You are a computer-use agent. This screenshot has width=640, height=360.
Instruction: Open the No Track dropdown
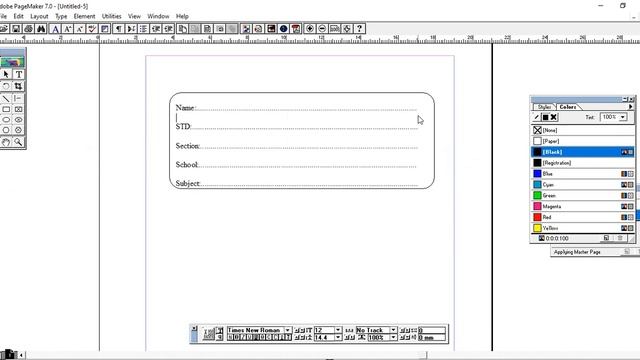pos(393,330)
